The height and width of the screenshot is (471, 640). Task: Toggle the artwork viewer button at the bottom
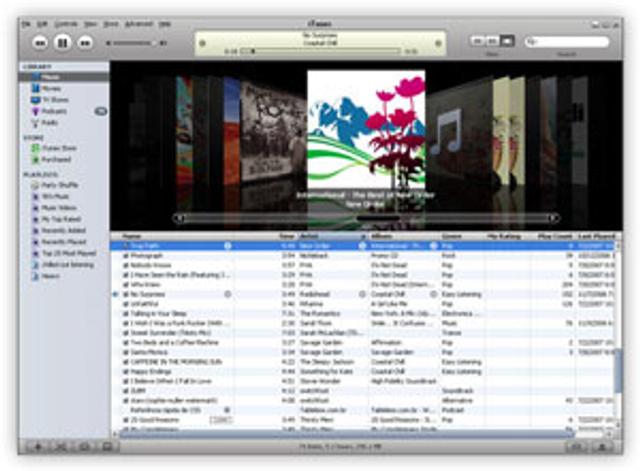(107, 447)
